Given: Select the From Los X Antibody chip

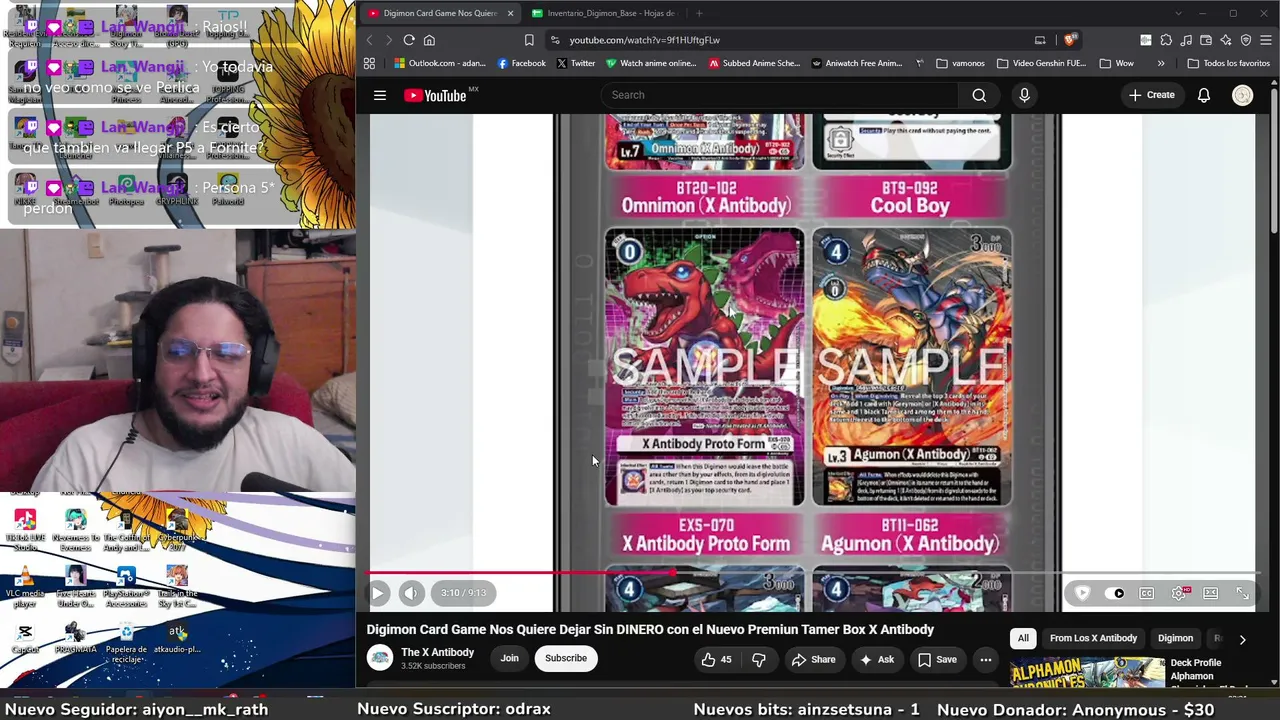Looking at the screenshot, I should 1093,638.
